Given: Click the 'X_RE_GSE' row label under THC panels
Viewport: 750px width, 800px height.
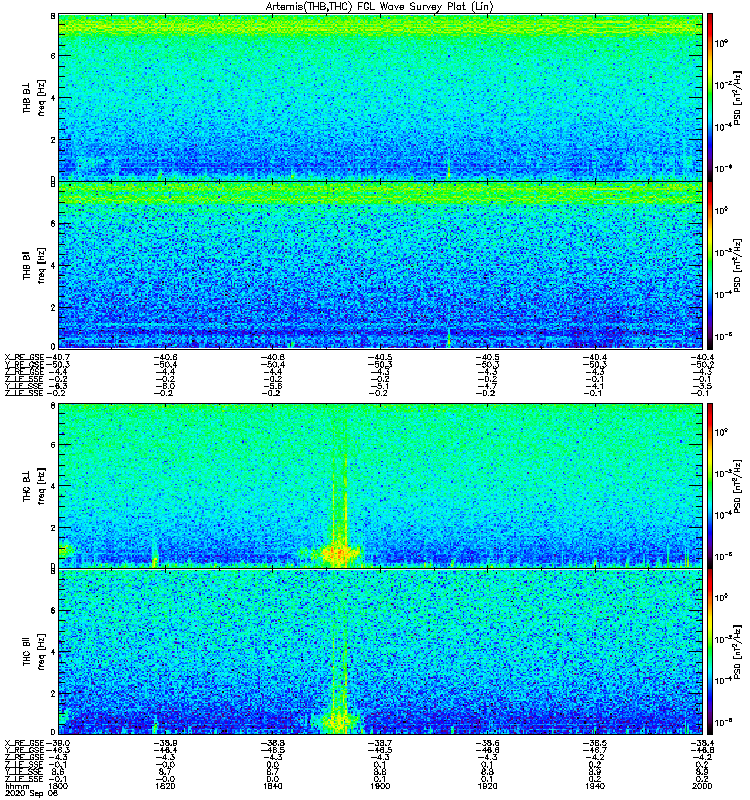Looking at the screenshot, I should pos(24,743).
